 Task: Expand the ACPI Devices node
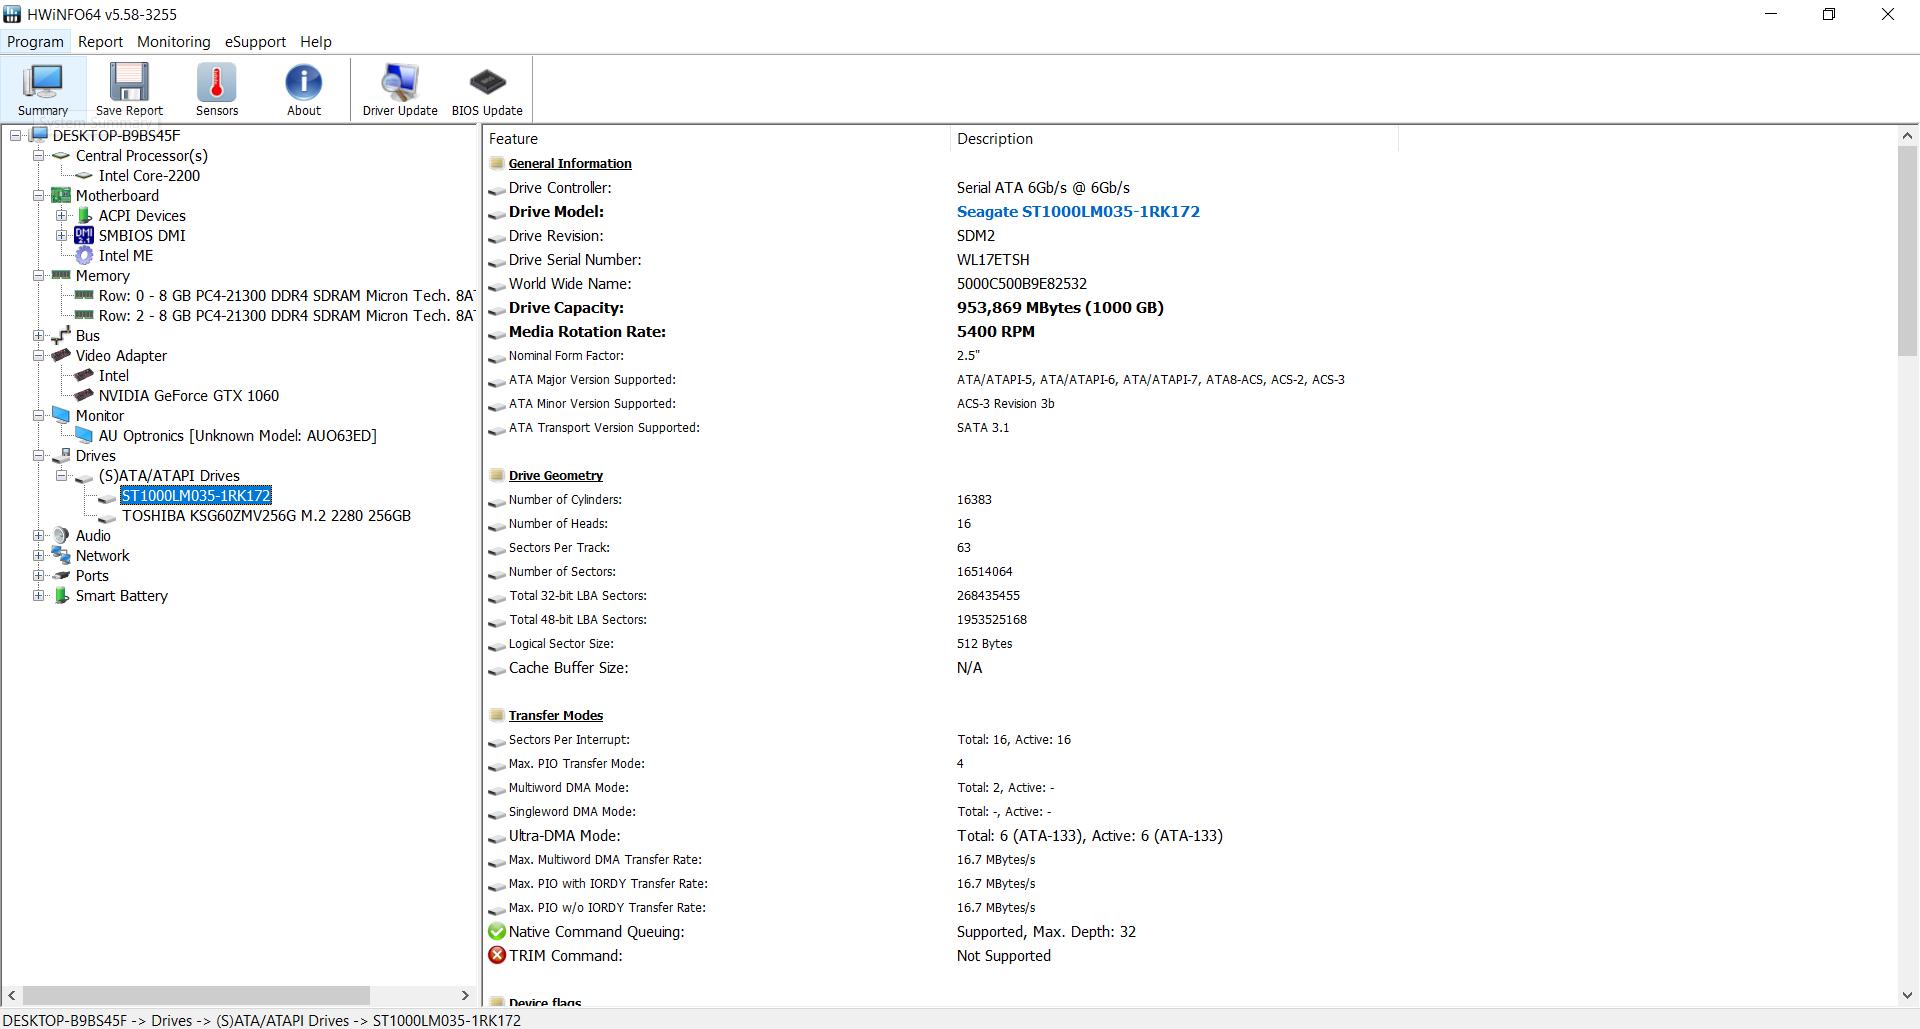(x=62, y=215)
